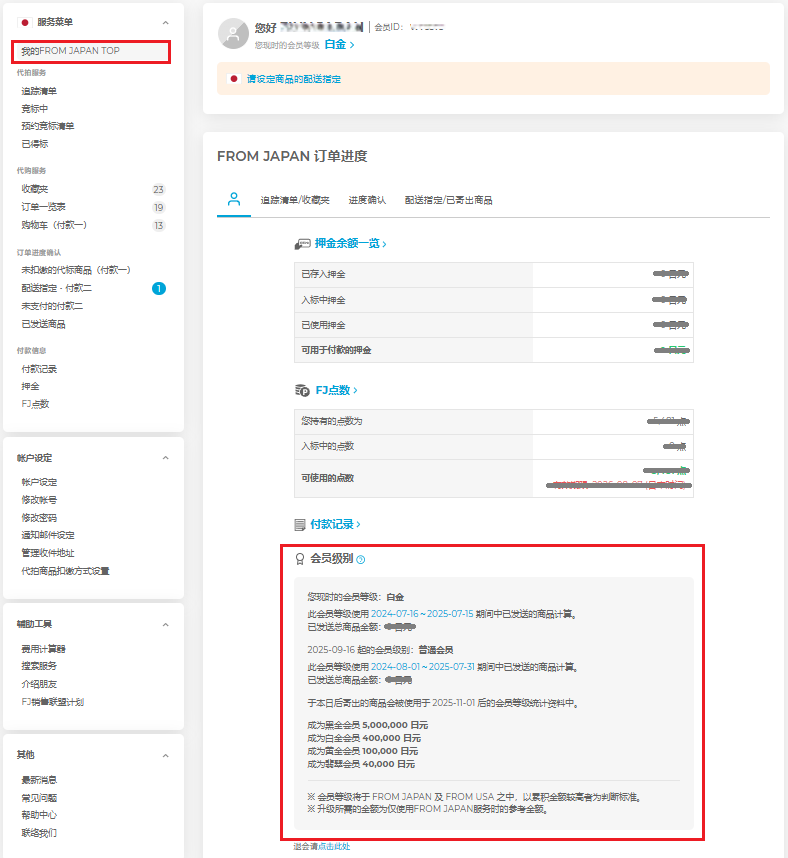Open 已发送商品

tap(43, 324)
